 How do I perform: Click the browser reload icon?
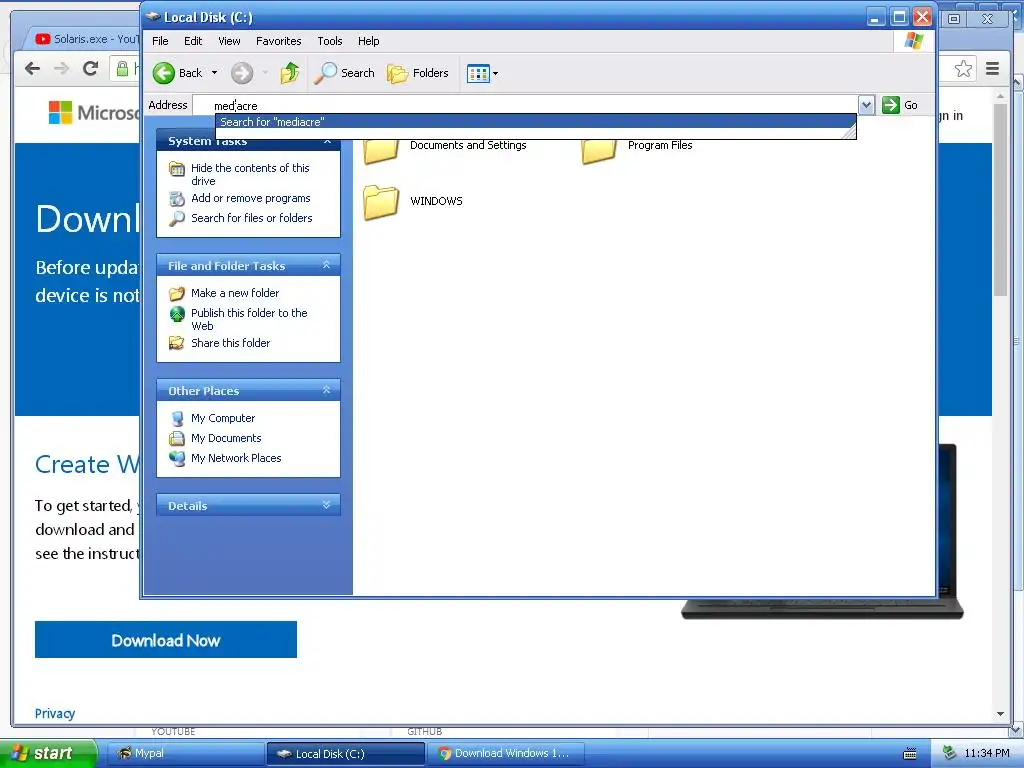pyautogui.click(x=90, y=69)
